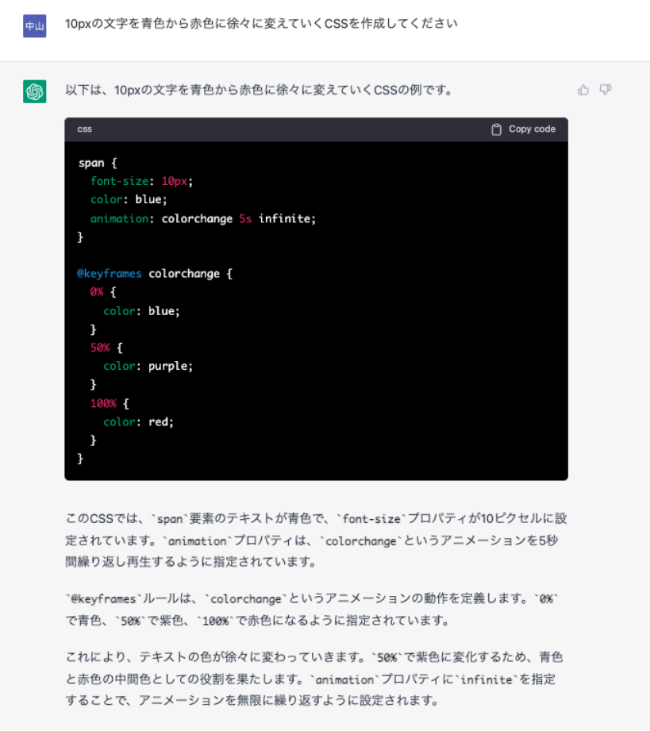Viewport: 650px width, 731px height.
Task: Click the 50% keyframe line
Action: tap(106, 347)
